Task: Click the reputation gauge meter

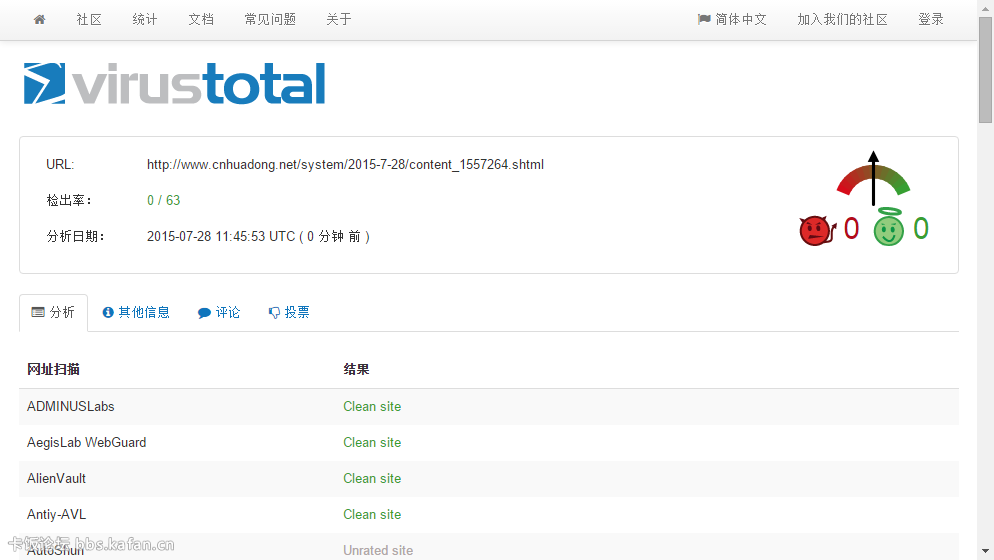Action: point(874,178)
